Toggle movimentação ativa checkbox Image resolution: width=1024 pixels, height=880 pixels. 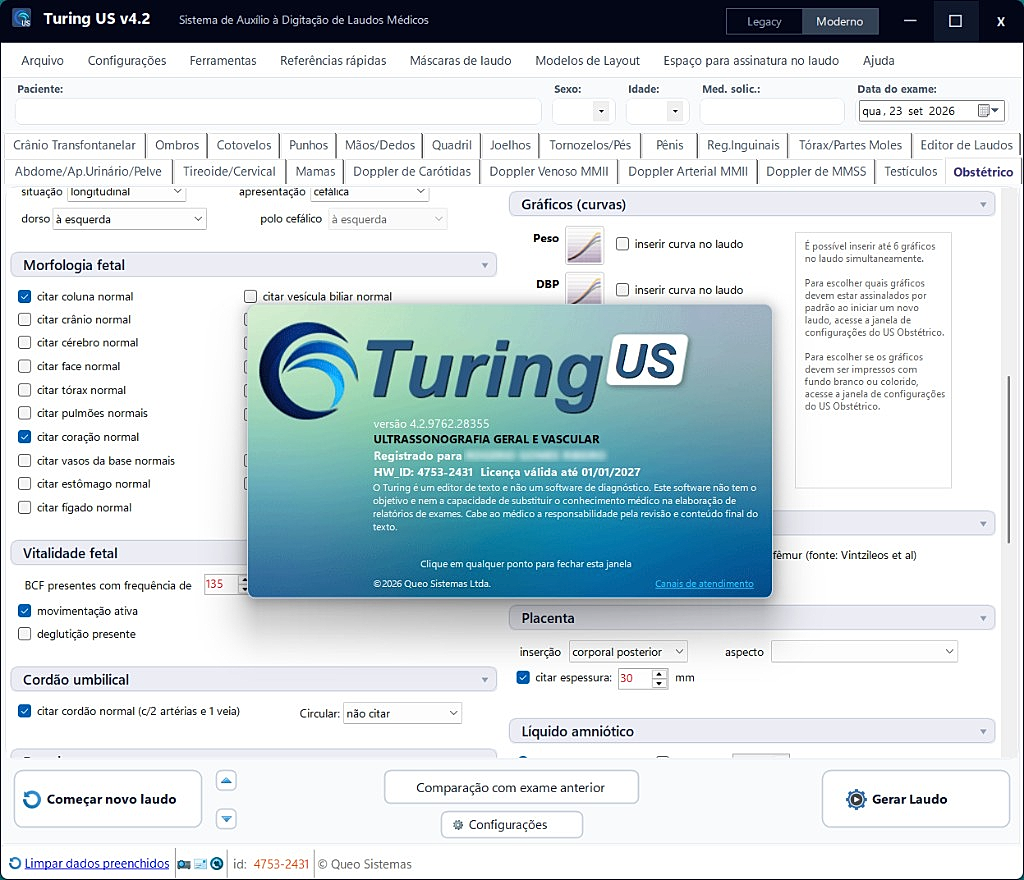25,611
